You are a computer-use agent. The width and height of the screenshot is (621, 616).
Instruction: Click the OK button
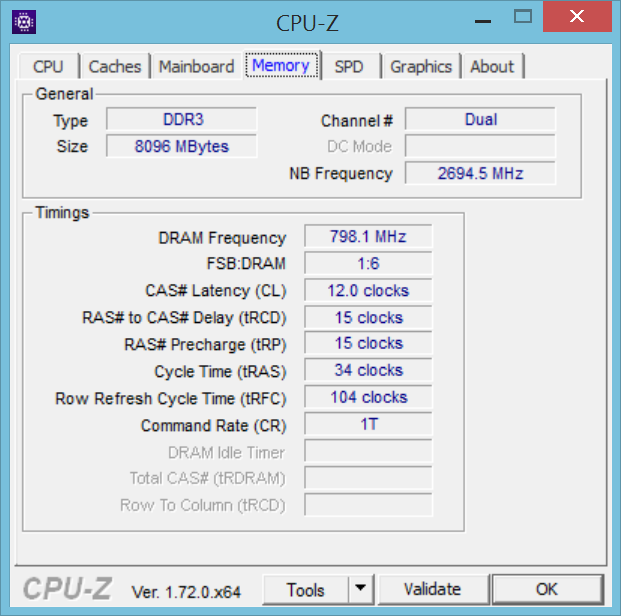(547, 589)
